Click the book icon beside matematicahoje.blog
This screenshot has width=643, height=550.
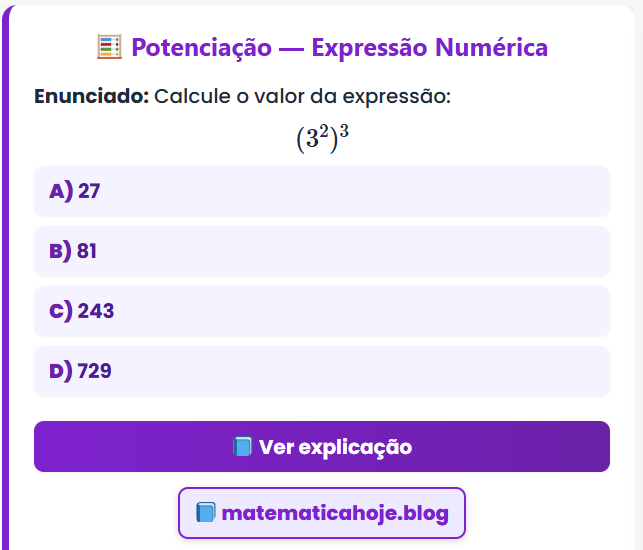click(206, 513)
